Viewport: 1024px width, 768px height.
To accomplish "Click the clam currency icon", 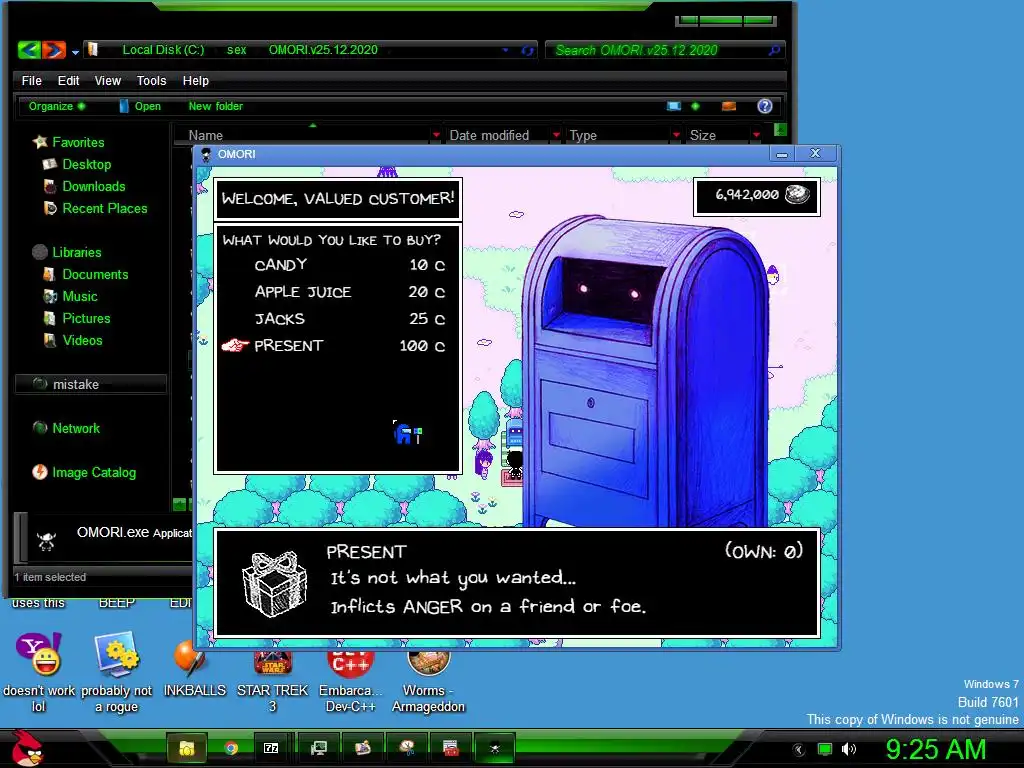I will [797, 194].
